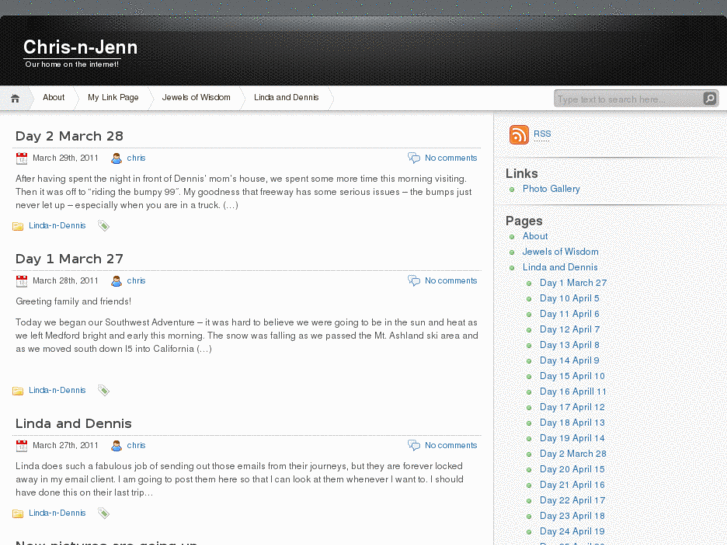The image size is (727, 545).
Task: Open Linda-n-Dennis category under Day 1 post
Action: [57, 391]
